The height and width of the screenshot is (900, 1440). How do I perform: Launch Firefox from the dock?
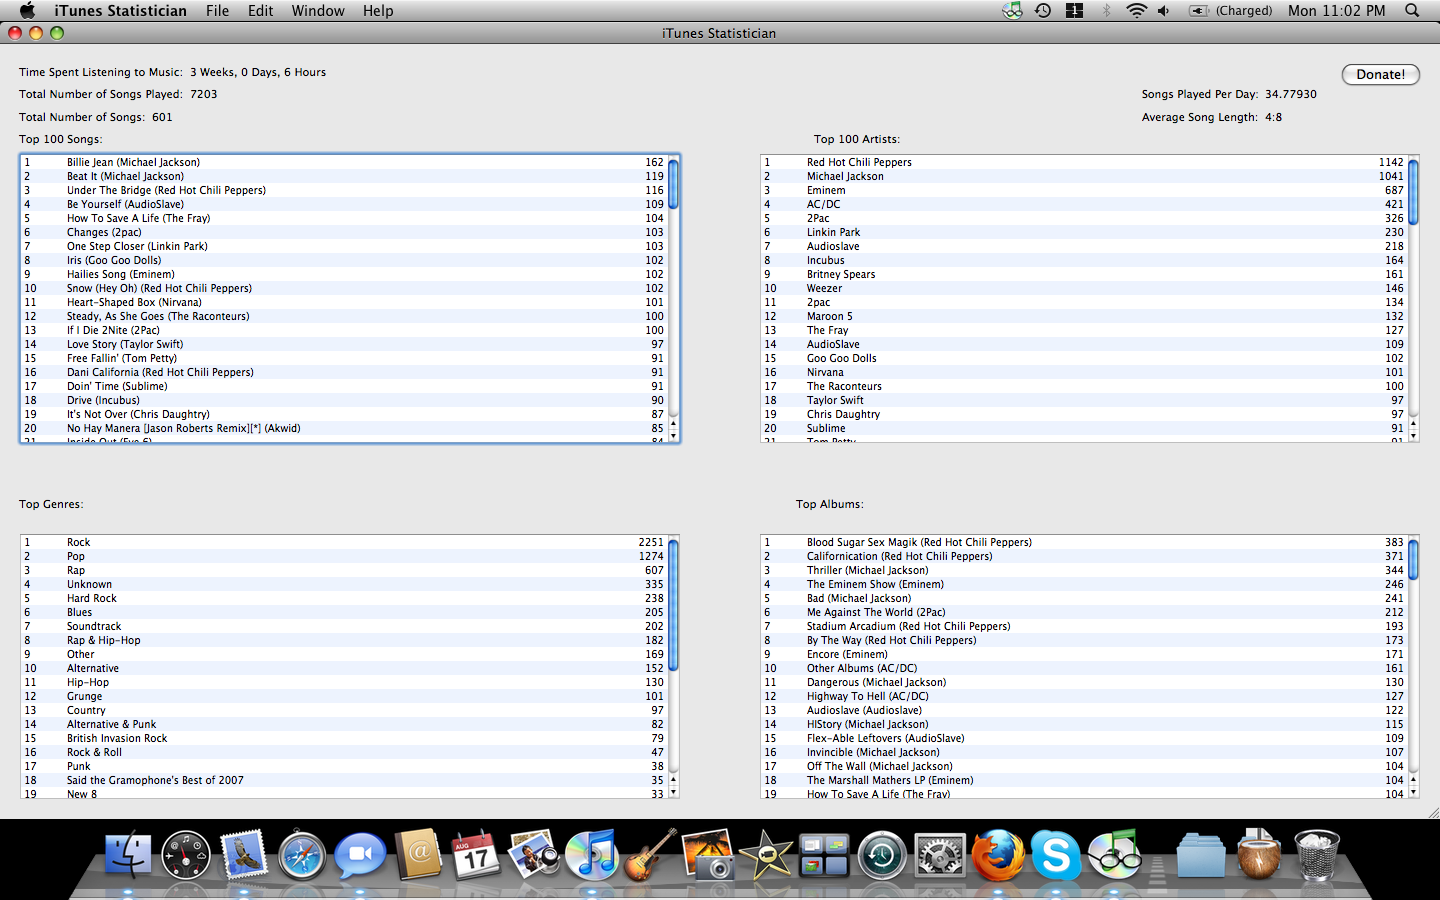998,855
